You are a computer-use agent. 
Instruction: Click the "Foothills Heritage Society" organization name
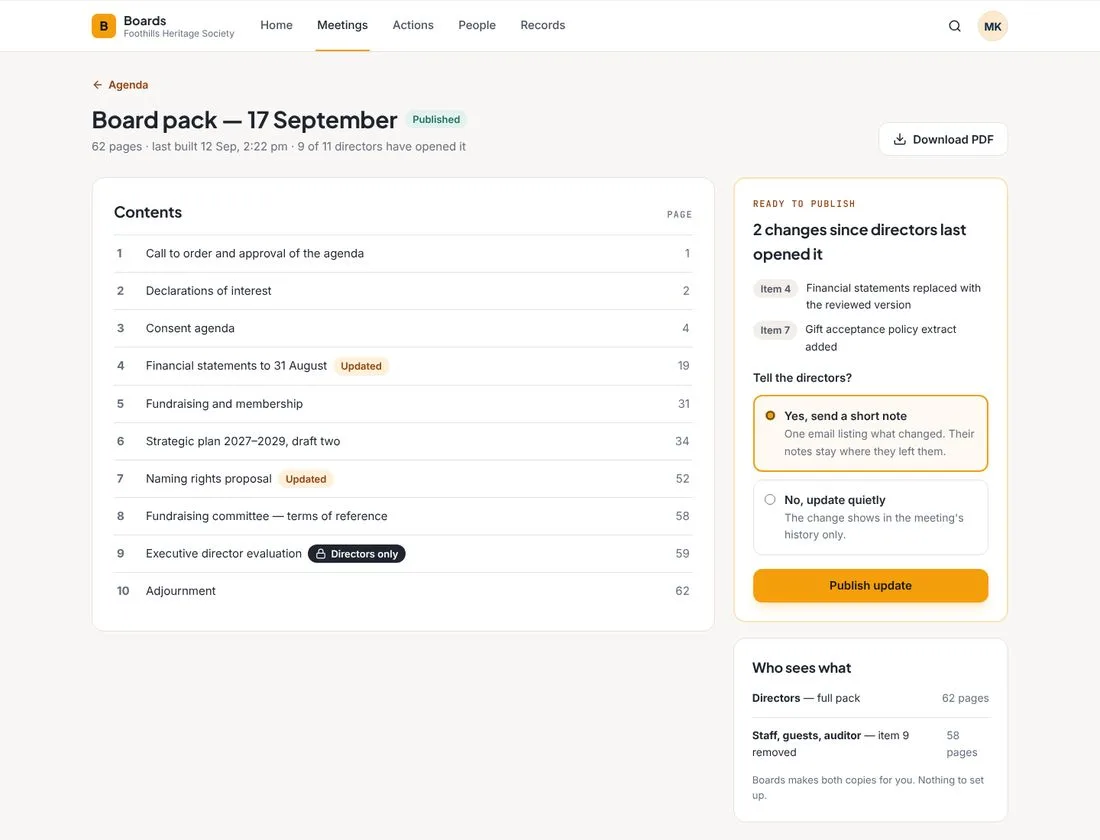[x=179, y=34]
